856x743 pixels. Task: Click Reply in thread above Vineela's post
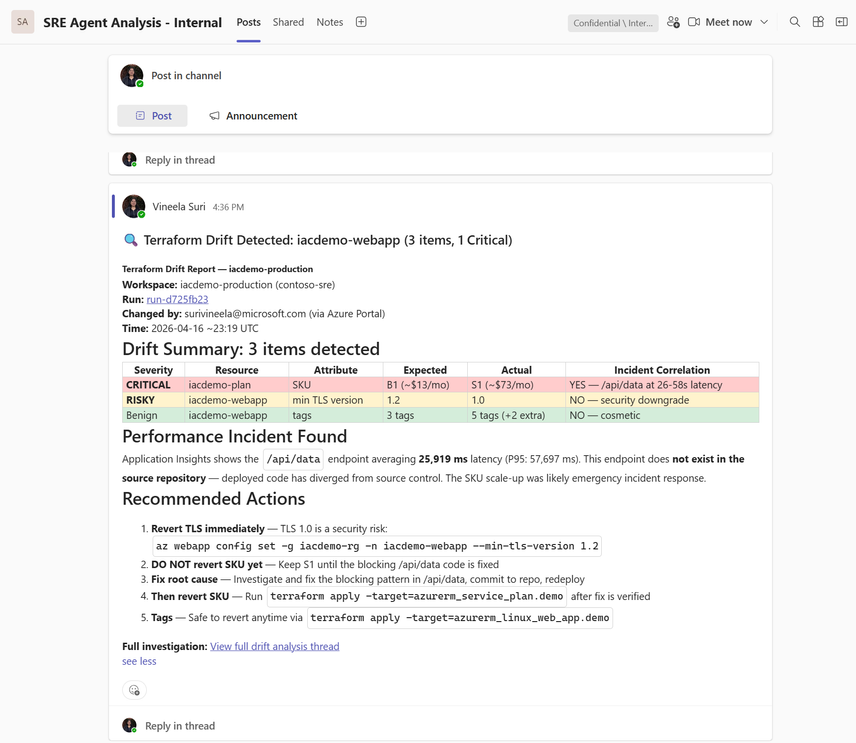click(180, 160)
